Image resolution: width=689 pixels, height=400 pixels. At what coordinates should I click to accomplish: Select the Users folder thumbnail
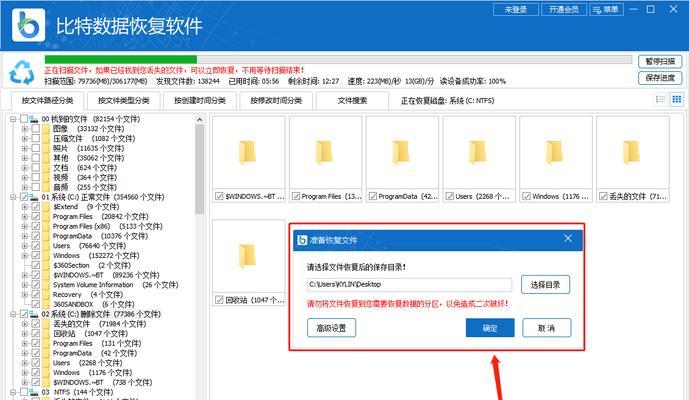coord(479,153)
